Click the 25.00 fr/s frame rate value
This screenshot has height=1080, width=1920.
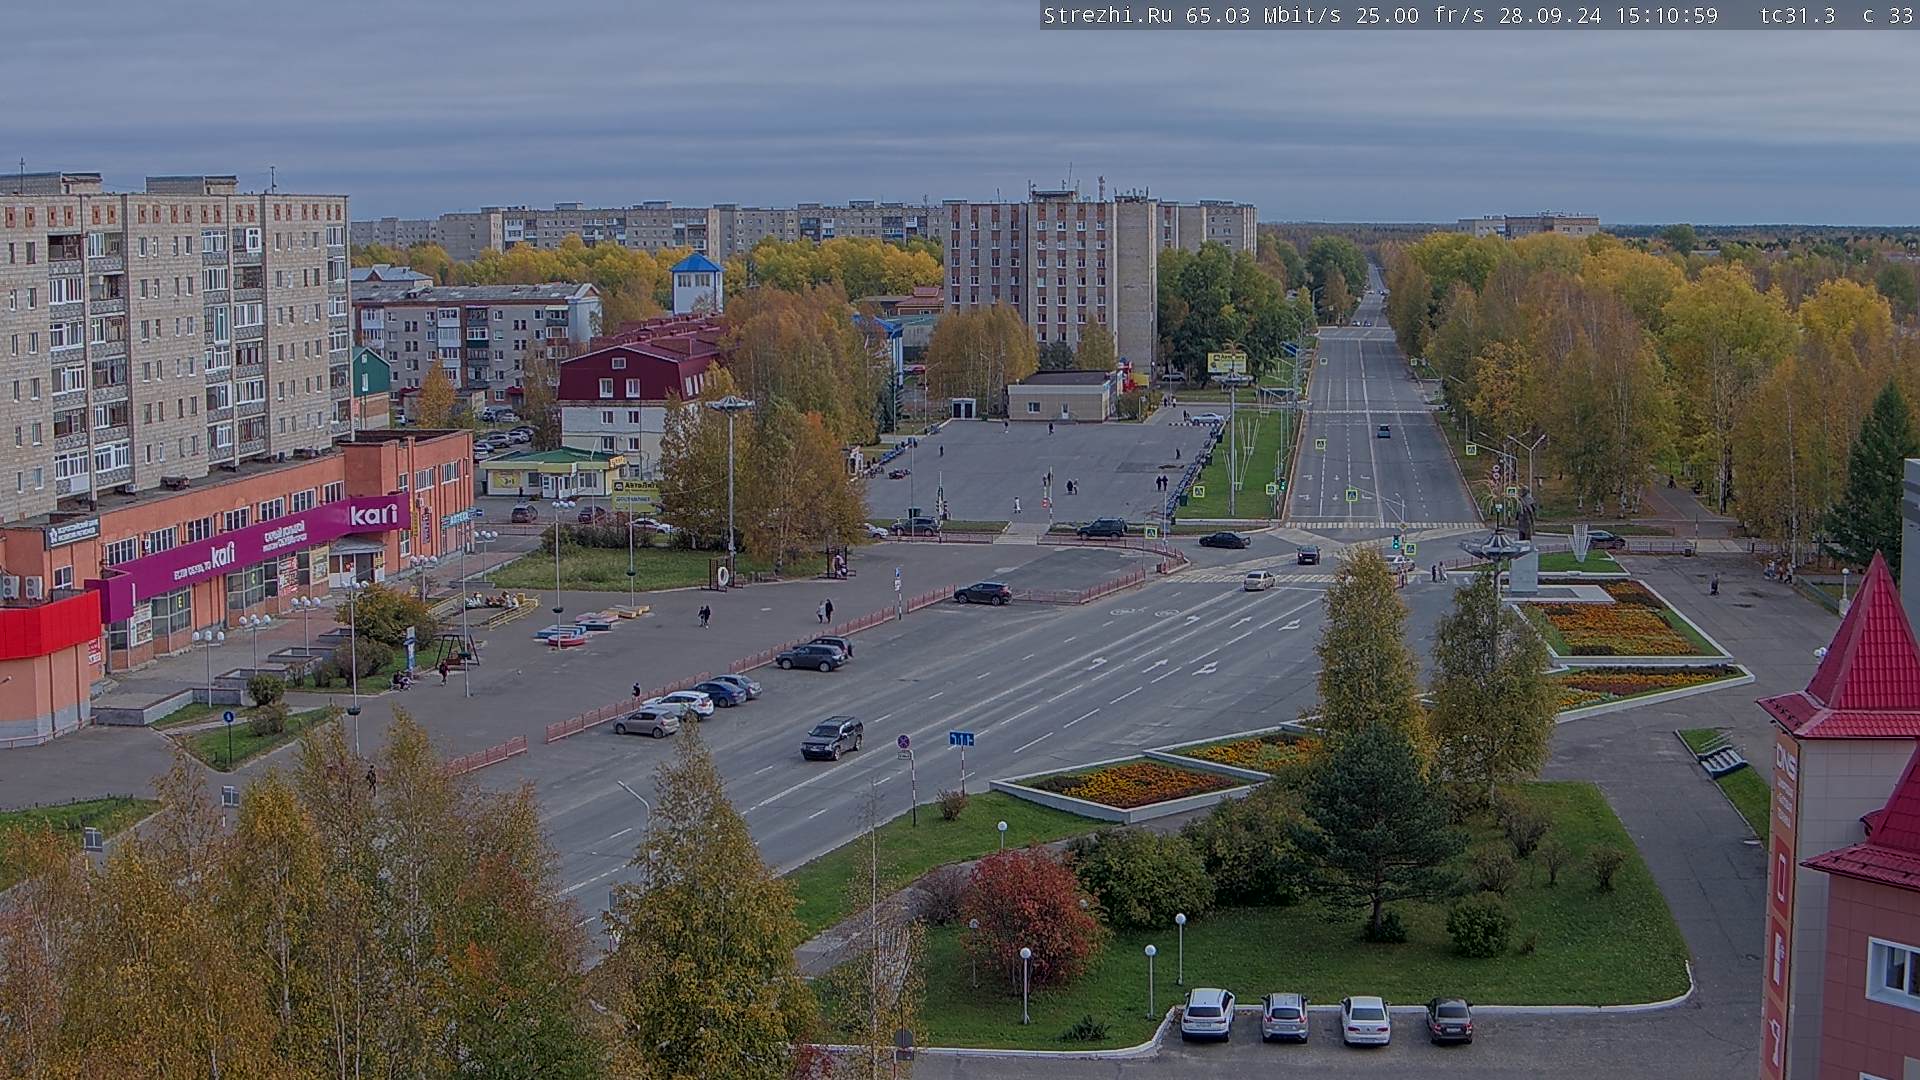[1420, 15]
